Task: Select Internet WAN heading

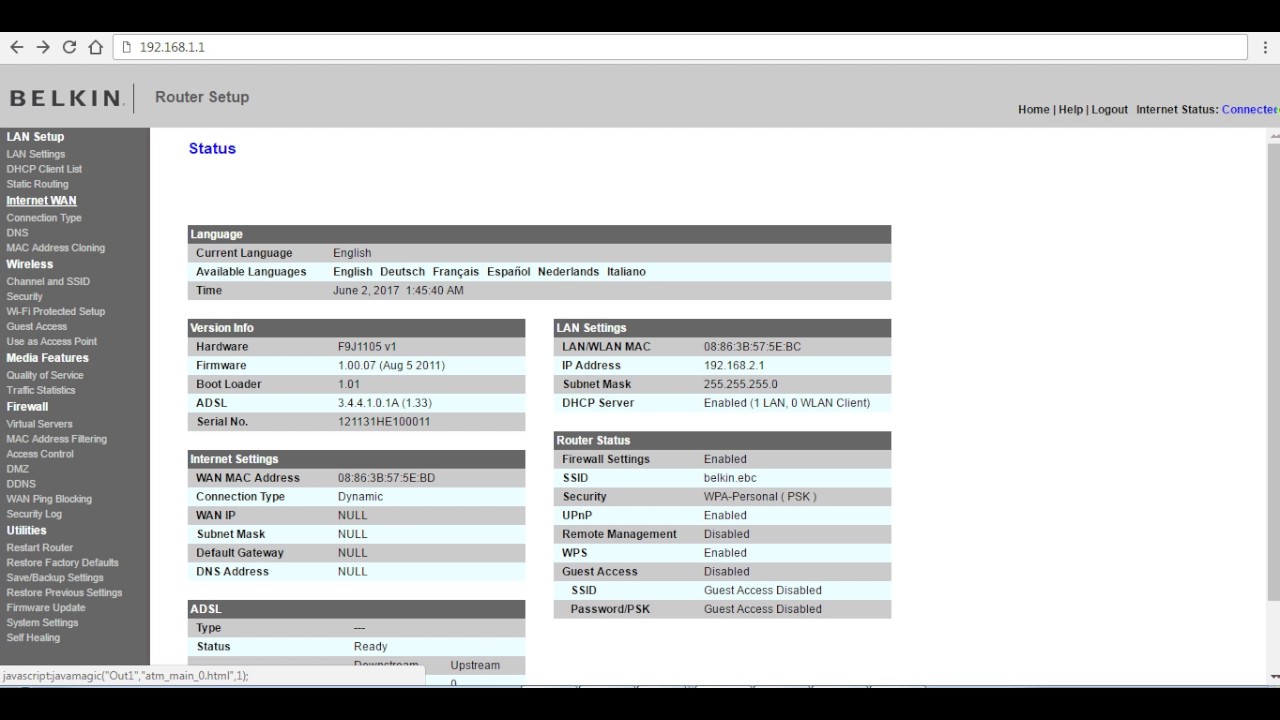Action: pyautogui.click(x=41, y=201)
